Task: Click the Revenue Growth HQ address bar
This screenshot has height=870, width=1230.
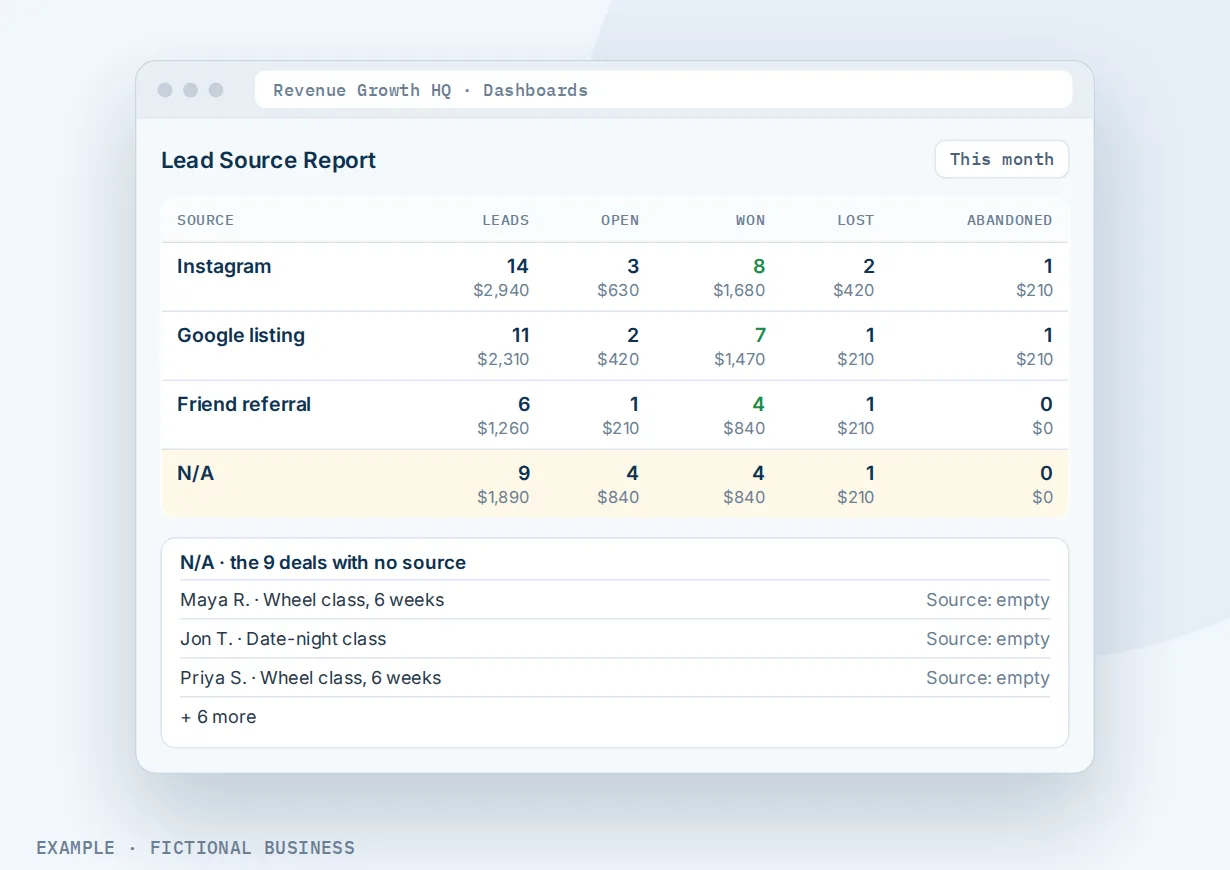Action: click(663, 90)
